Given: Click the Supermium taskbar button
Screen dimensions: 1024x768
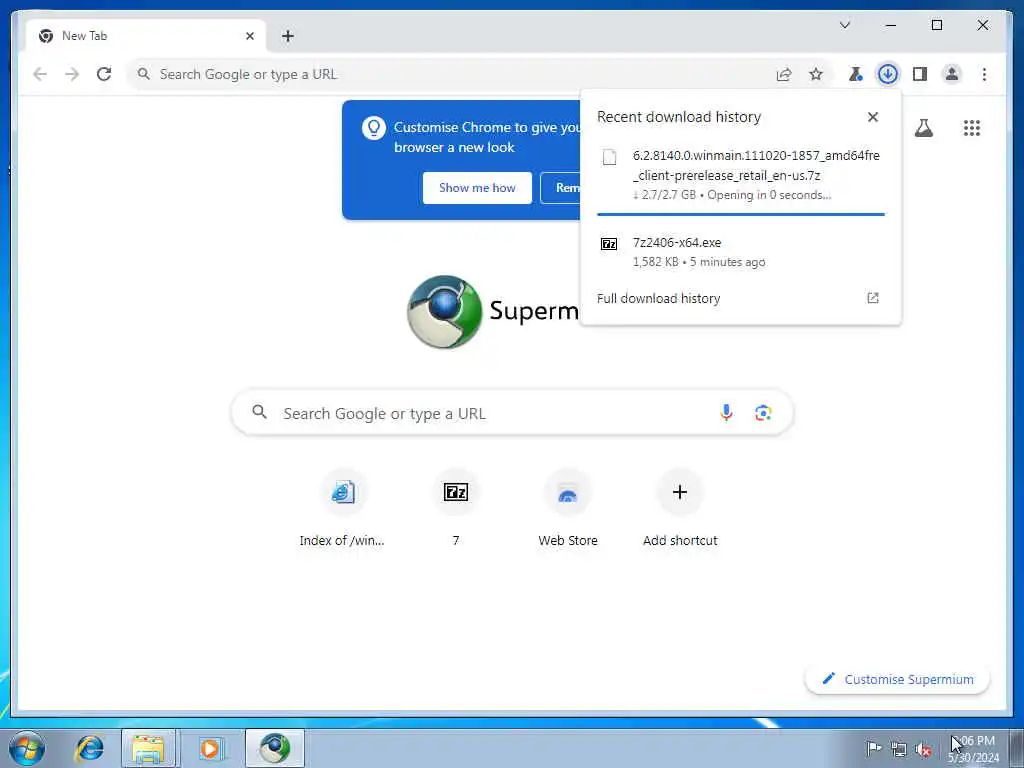Looking at the screenshot, I should coord(275,748).
